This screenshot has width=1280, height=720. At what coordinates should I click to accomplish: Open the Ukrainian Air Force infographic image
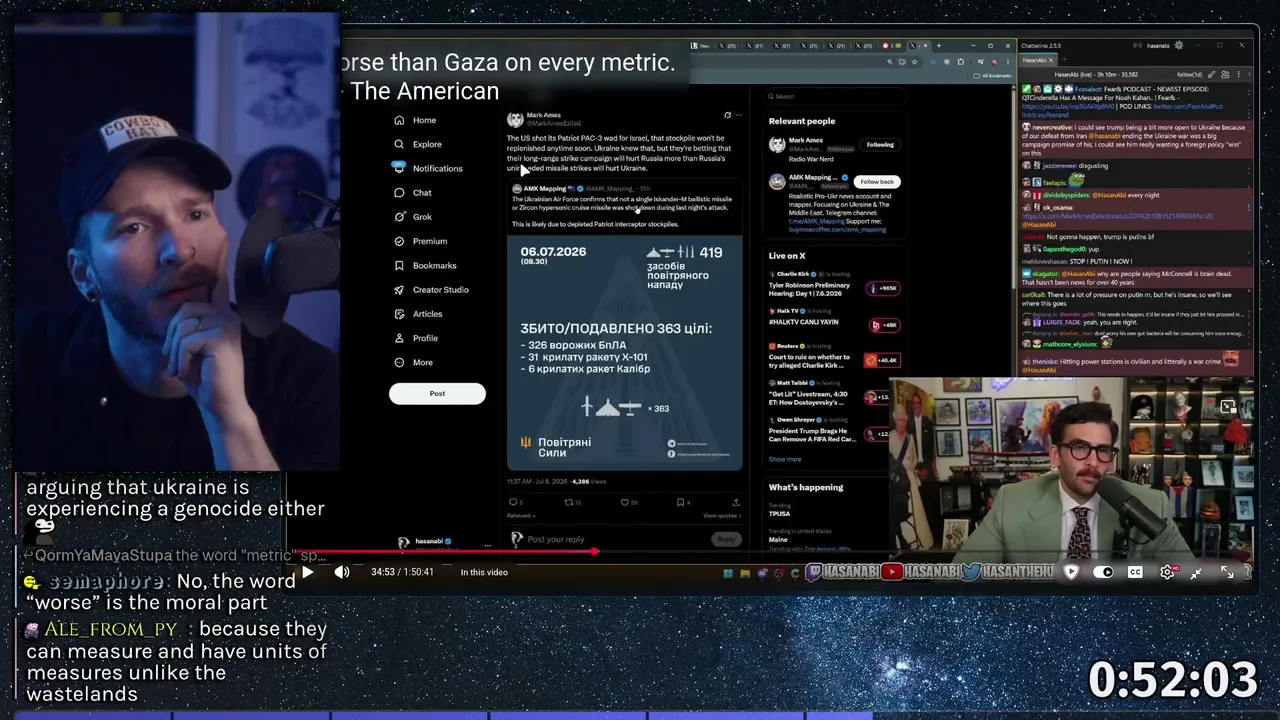tap(624, 352)
